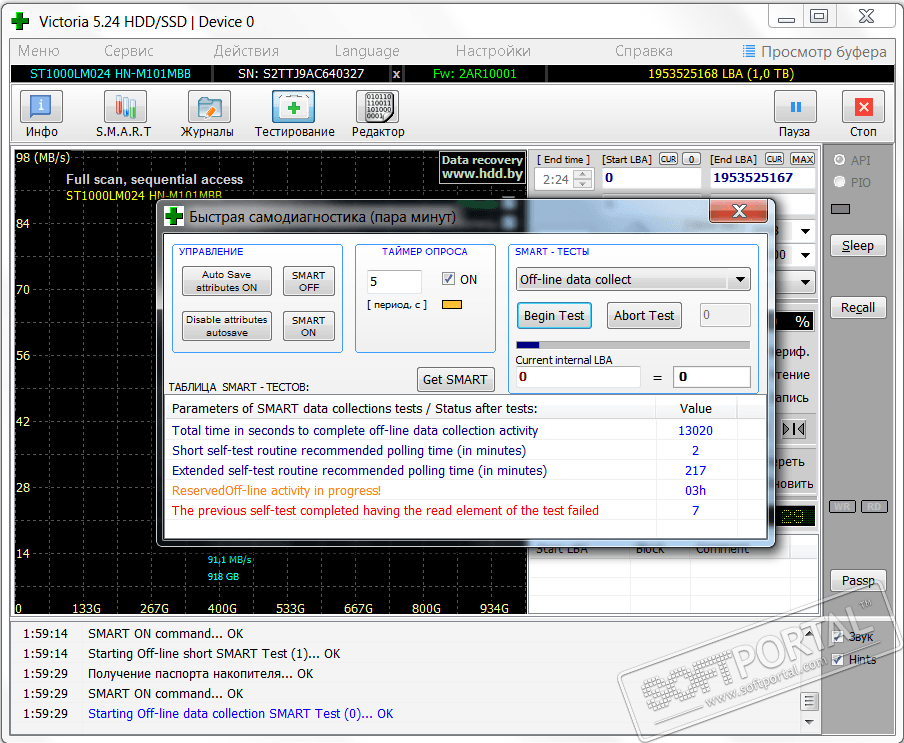This screenshot has height=743, width=904.
Task: Click the WR indicator
Action: [842, 506]
